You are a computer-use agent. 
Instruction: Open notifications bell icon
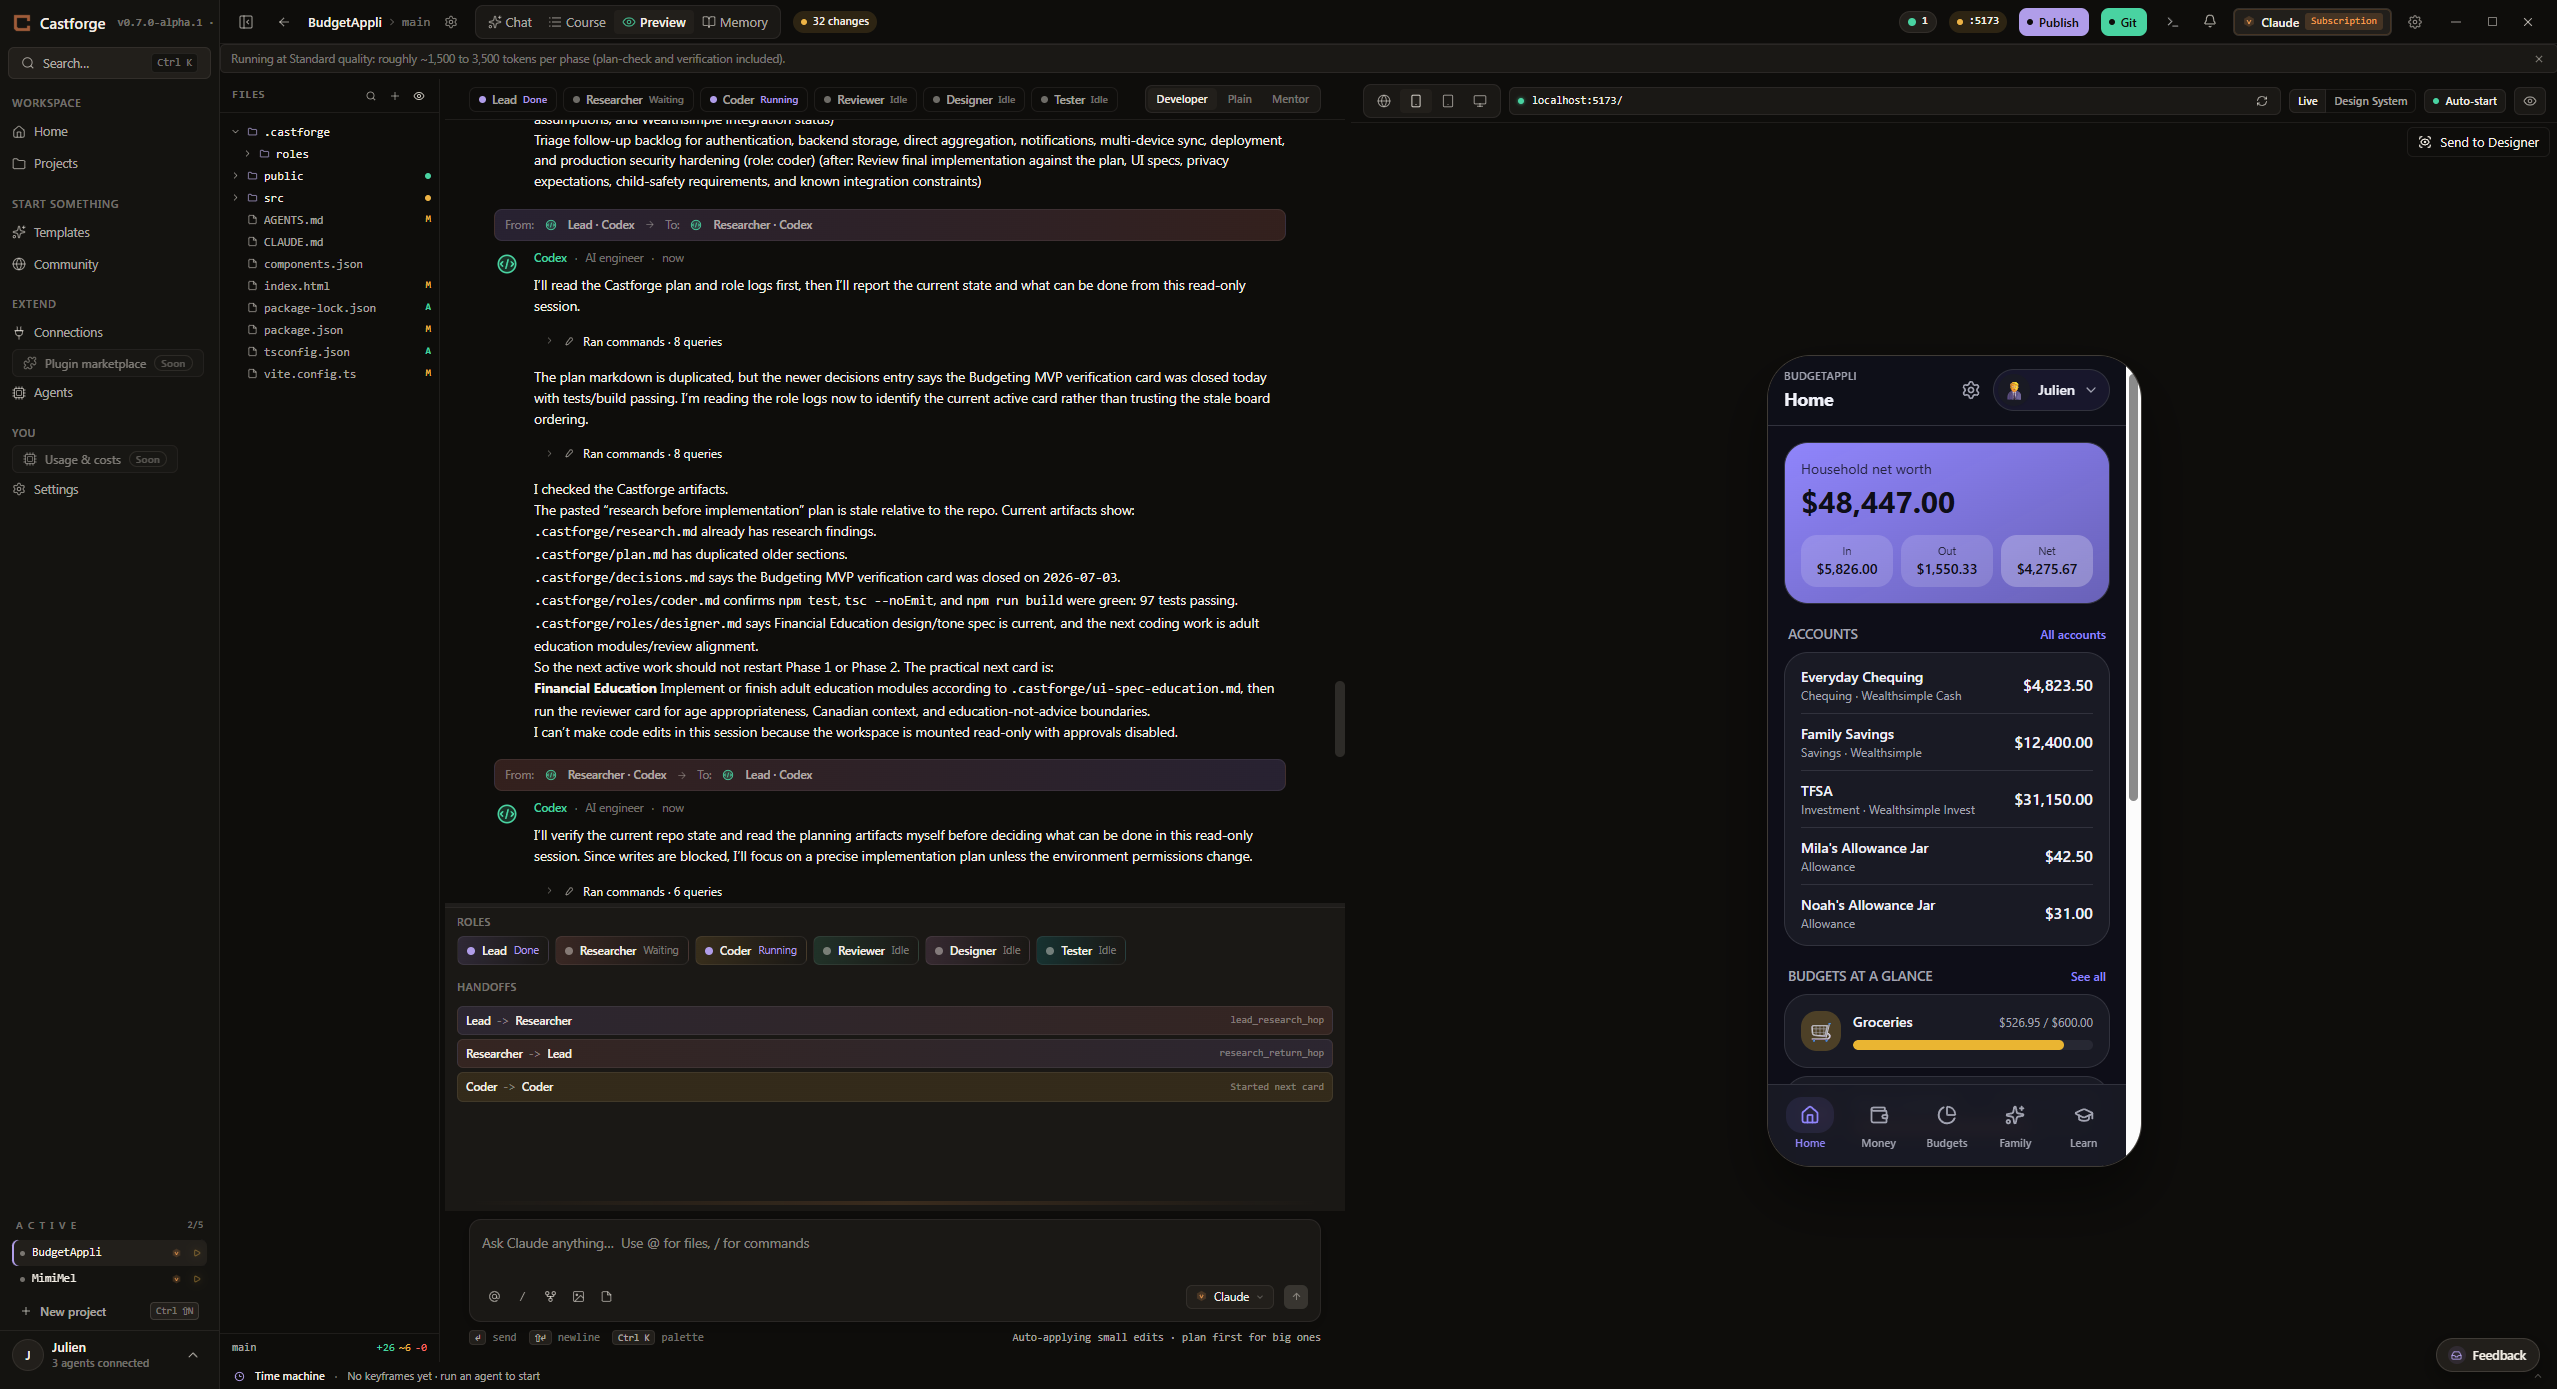pos(2210,22)
